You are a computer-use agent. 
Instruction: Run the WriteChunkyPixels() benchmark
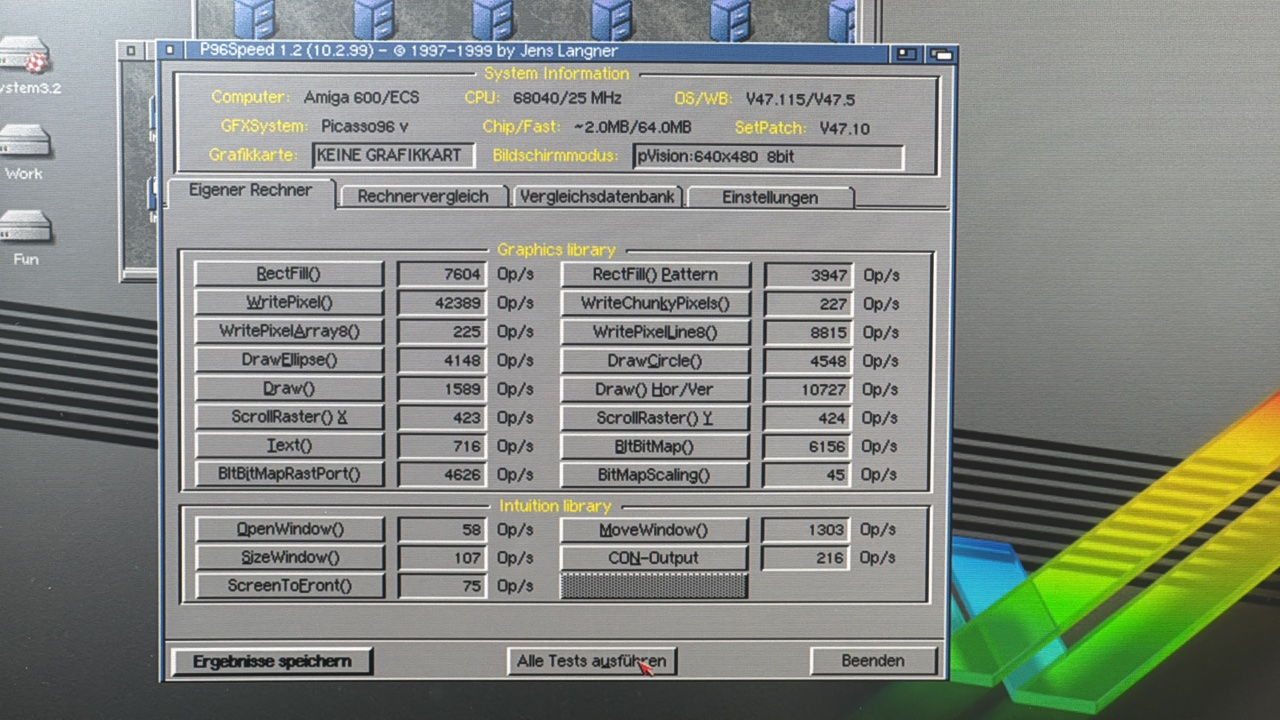tap(654, 303)
